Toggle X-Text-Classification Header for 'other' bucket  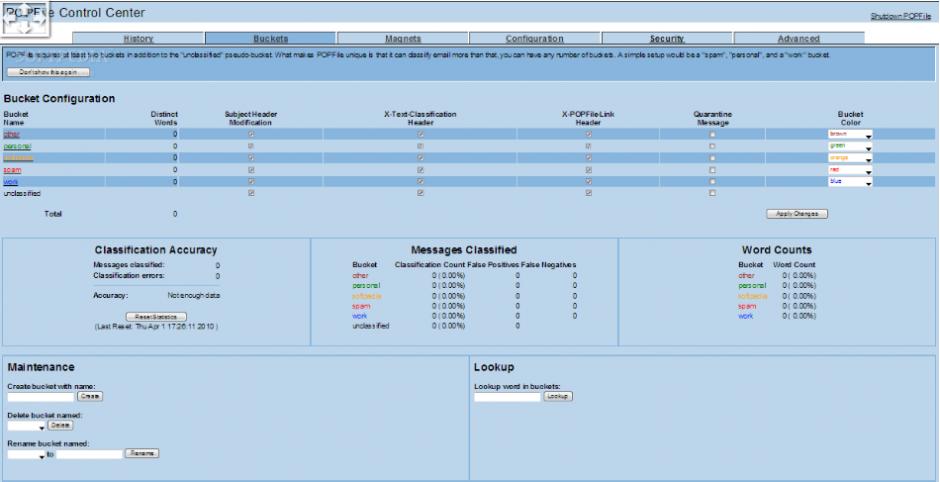point(420,134)
